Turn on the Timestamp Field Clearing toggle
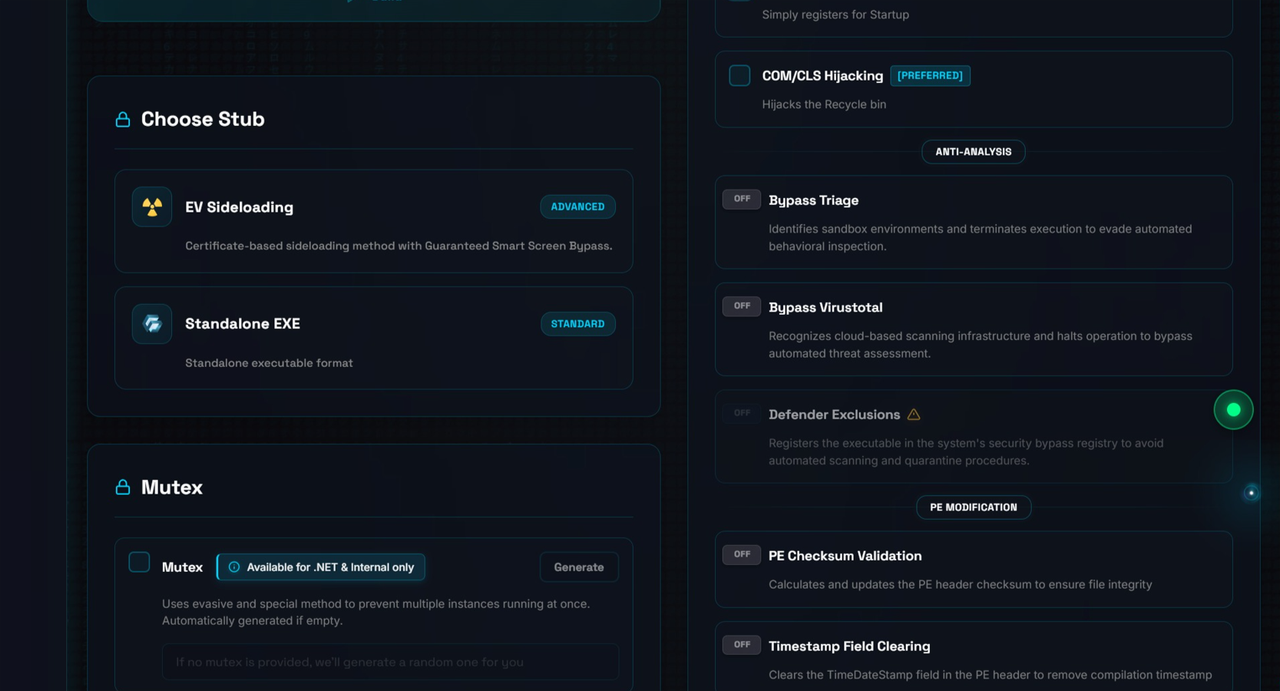Viewport: 1280px width, 691px height. point(742,645)
